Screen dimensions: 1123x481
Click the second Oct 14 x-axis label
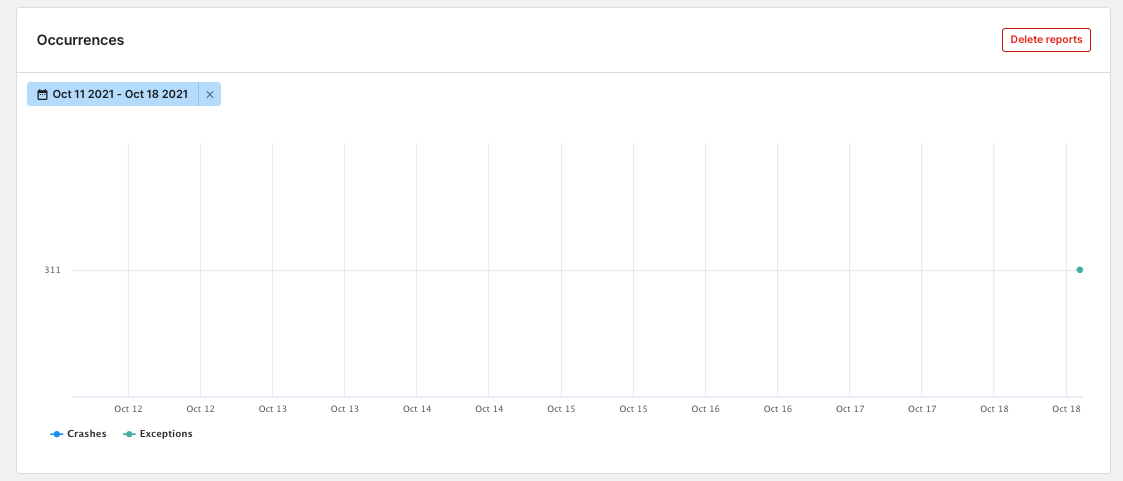point(489,409)
